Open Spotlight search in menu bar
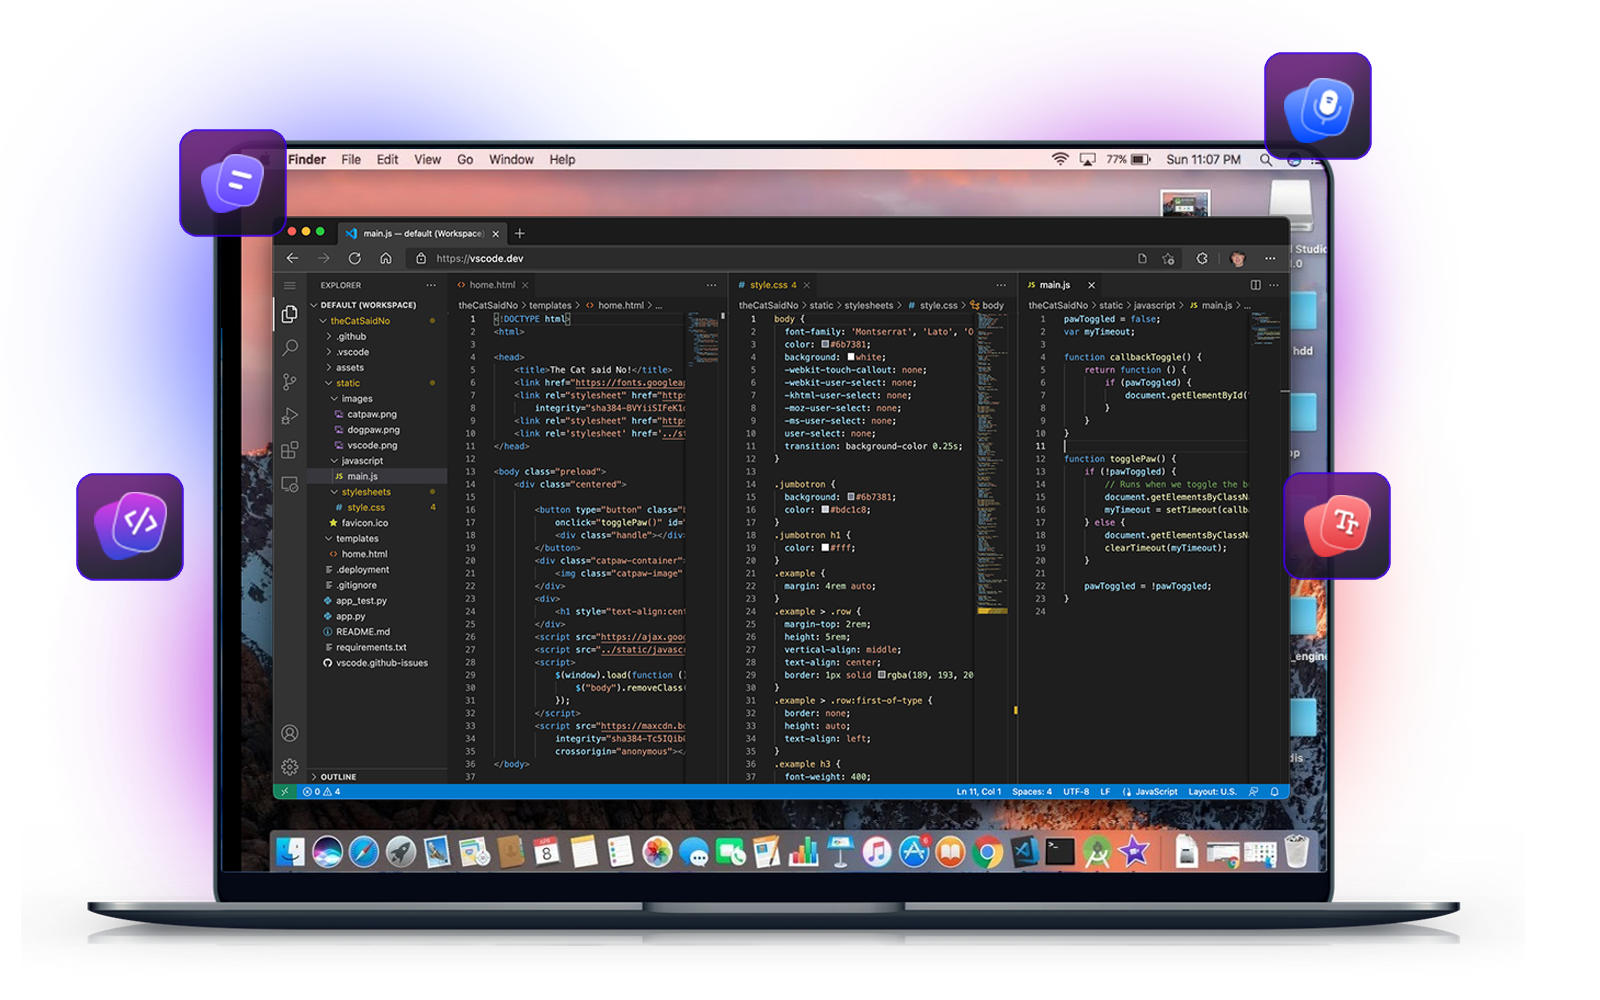Viewport: 1600px width, 1000px height. 1266,159
